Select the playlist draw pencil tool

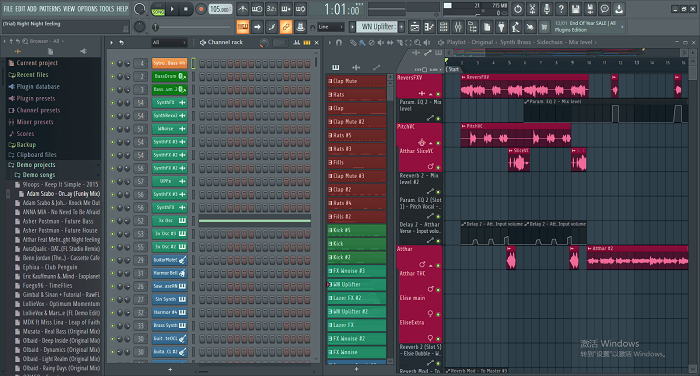(x=353, y=43)
